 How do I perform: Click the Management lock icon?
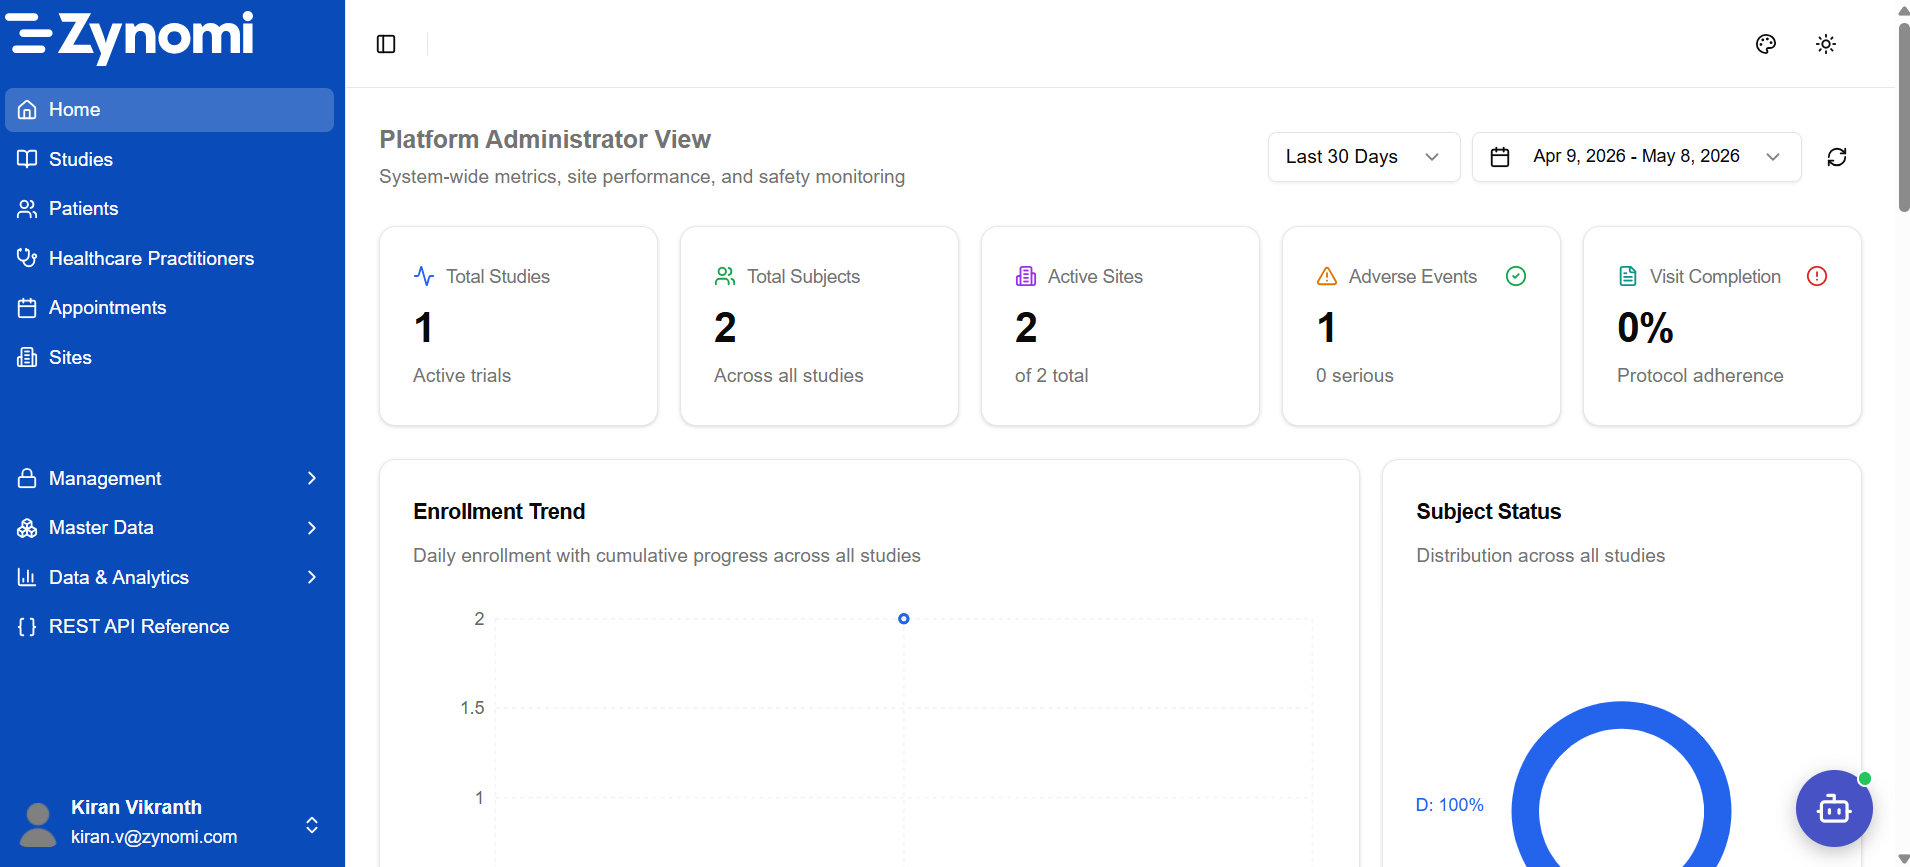pyautogui.click(x=27, y=478)
